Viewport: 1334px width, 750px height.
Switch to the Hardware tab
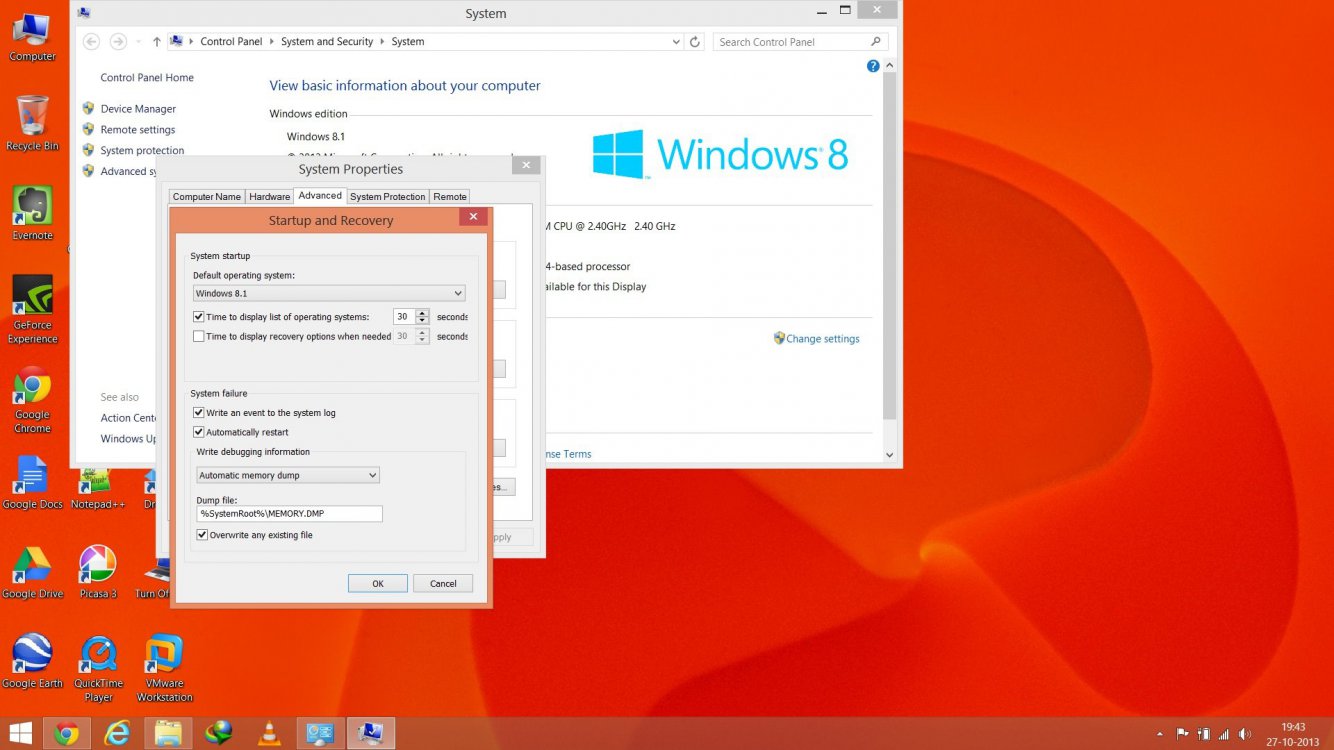(x=270, y=197)
